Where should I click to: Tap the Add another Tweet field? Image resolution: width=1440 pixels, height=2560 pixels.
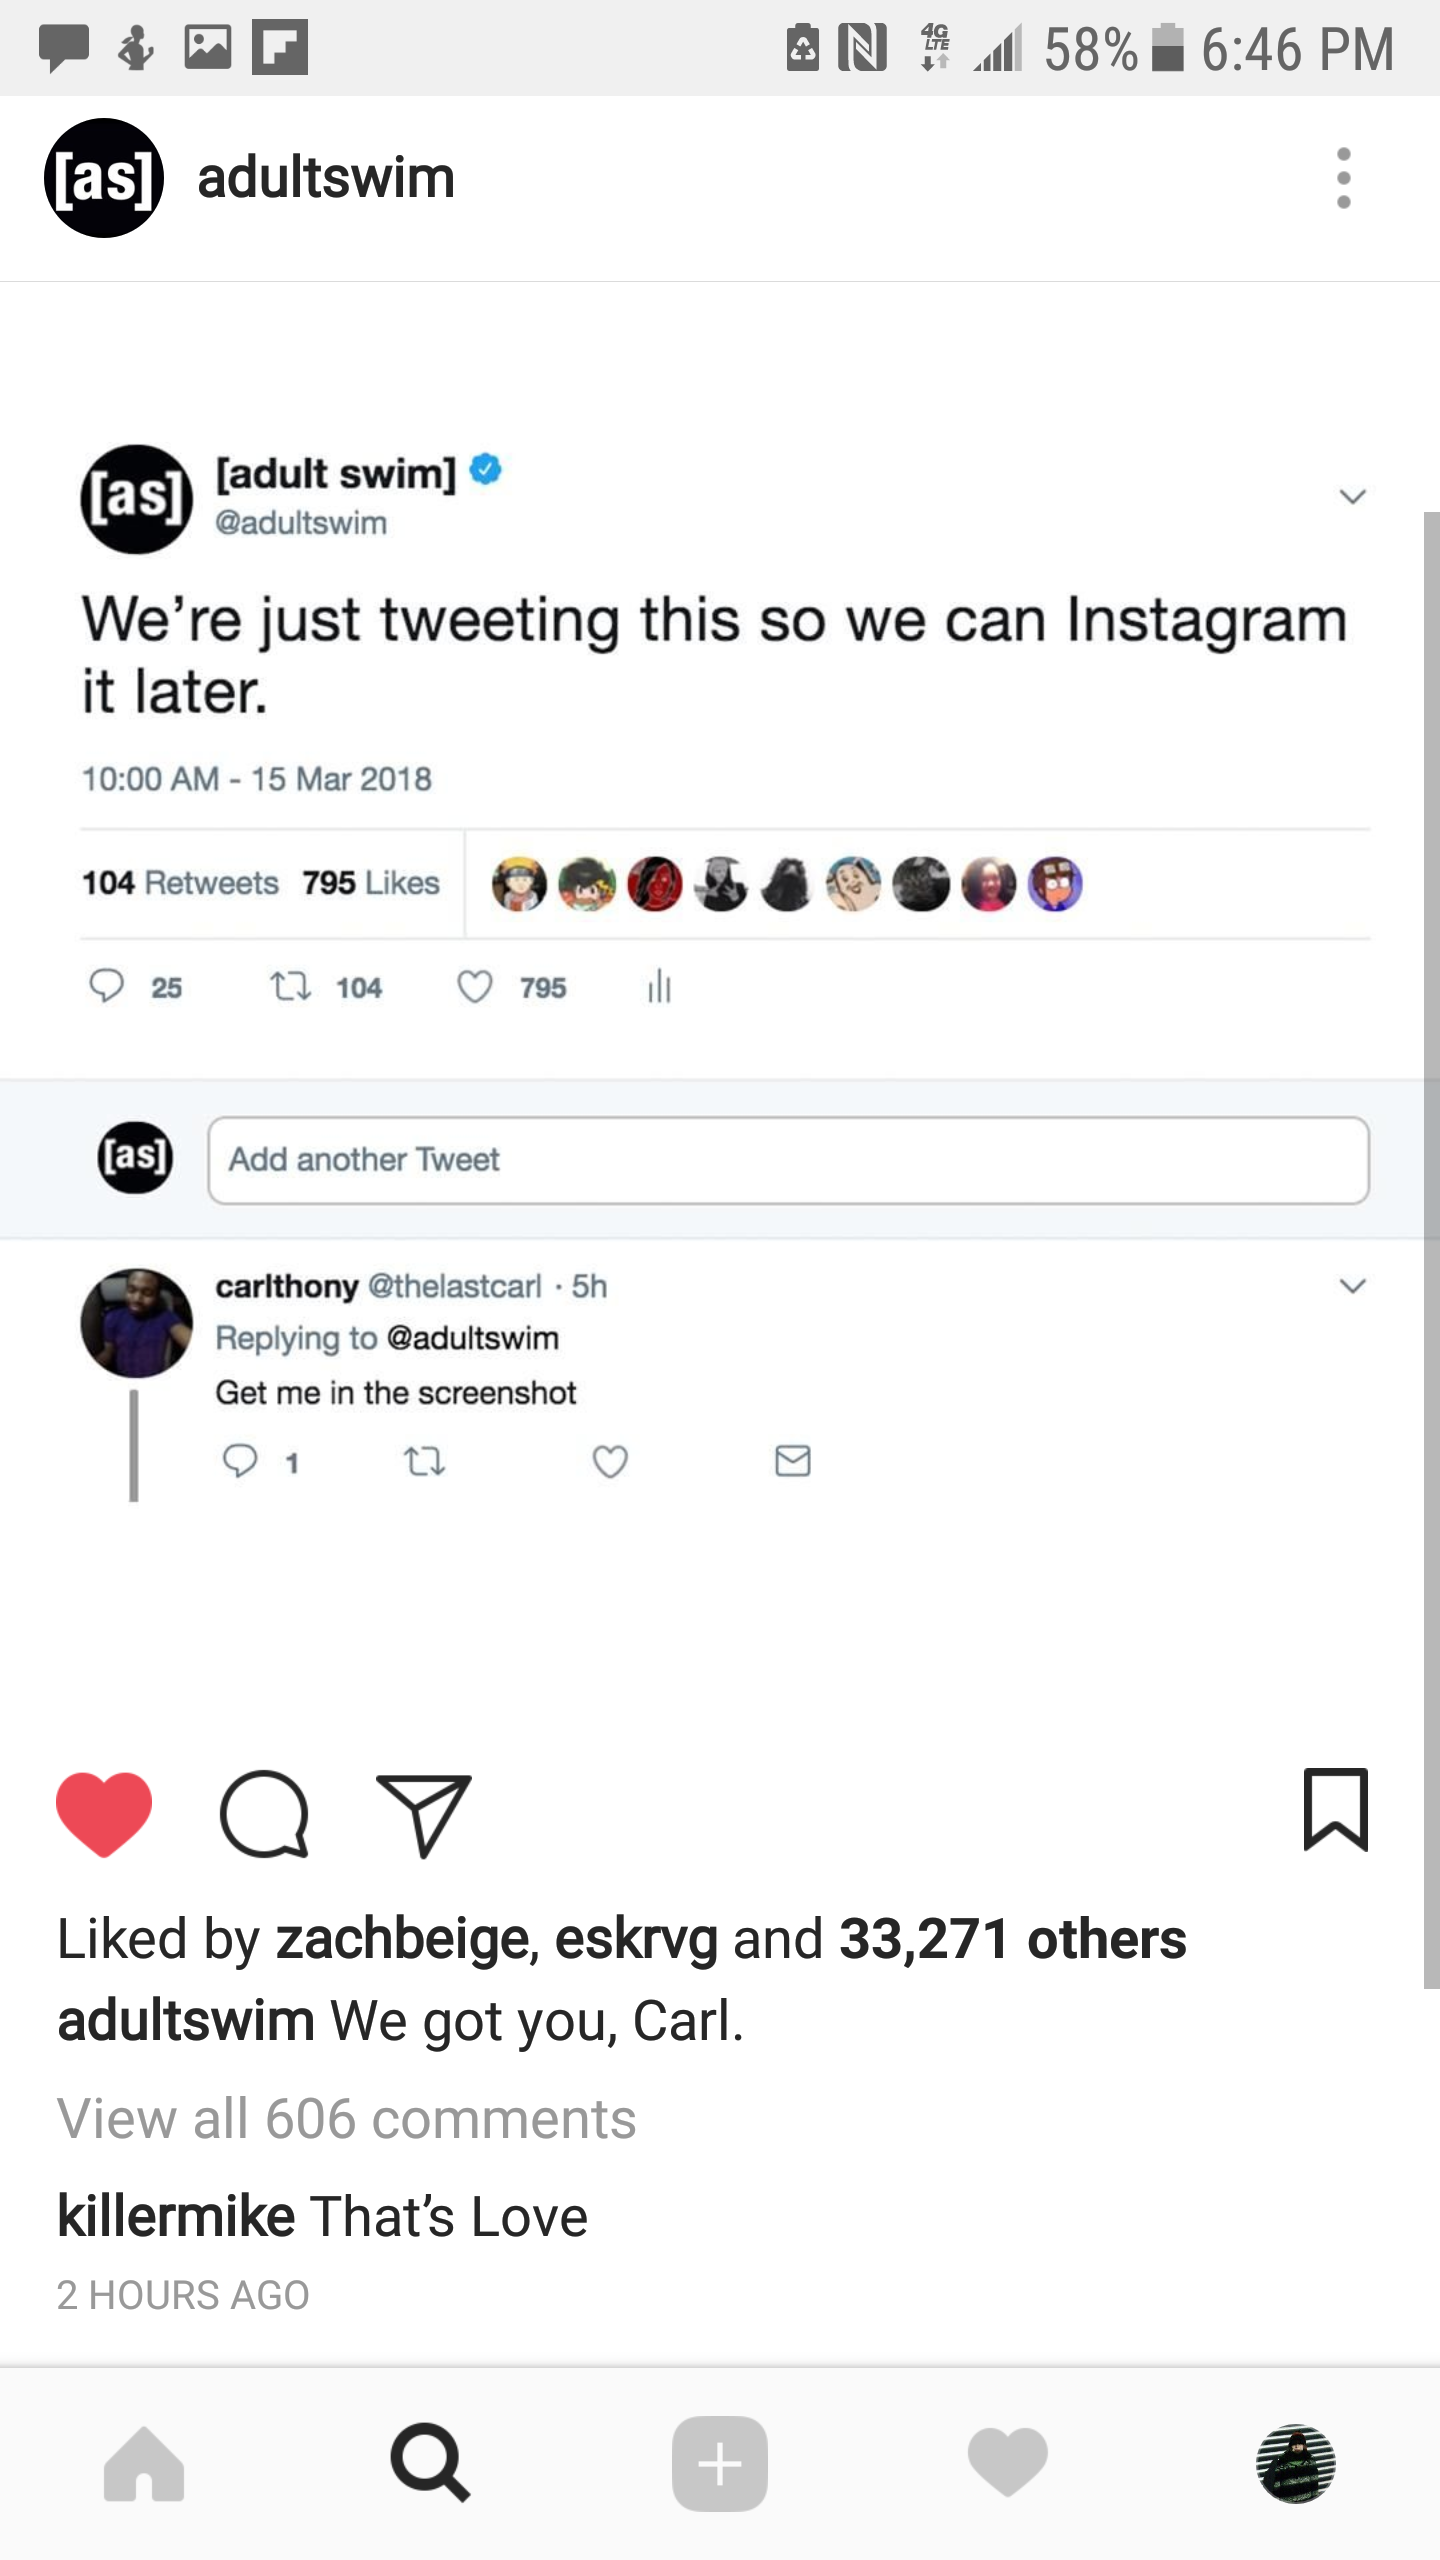[x=788, y=1160]
